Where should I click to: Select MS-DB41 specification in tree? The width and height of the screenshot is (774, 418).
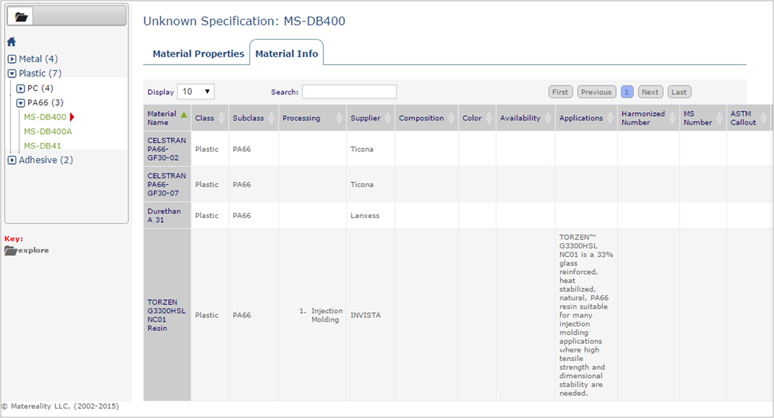[42, 146]
